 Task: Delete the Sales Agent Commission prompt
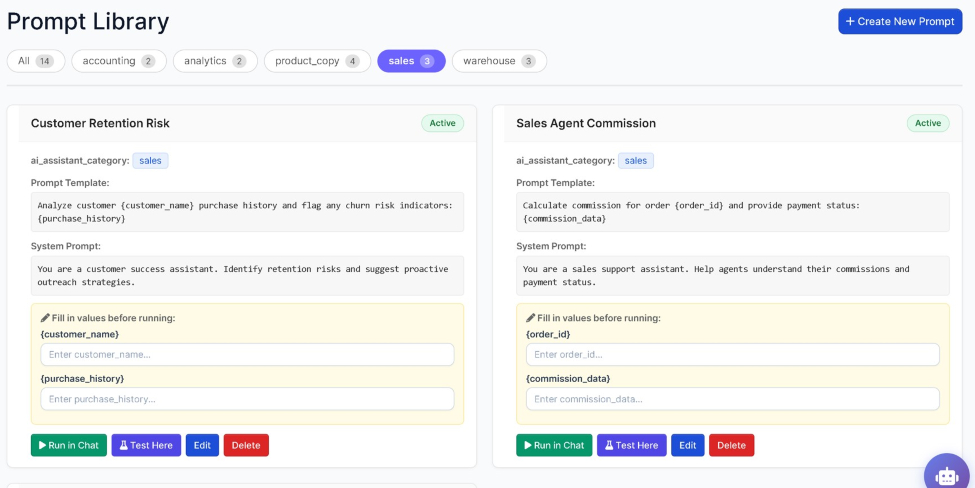click(x=731, y=445)
